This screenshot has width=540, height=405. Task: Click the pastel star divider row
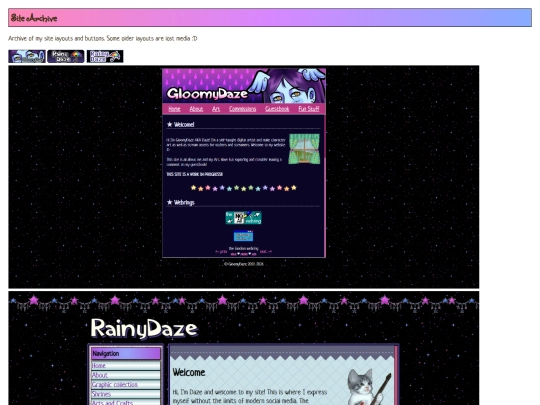pos(243,188)
